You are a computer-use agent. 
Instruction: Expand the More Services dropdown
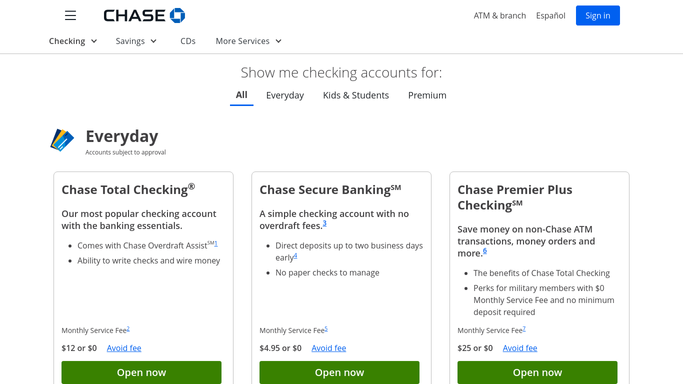(x=248, y=41)
